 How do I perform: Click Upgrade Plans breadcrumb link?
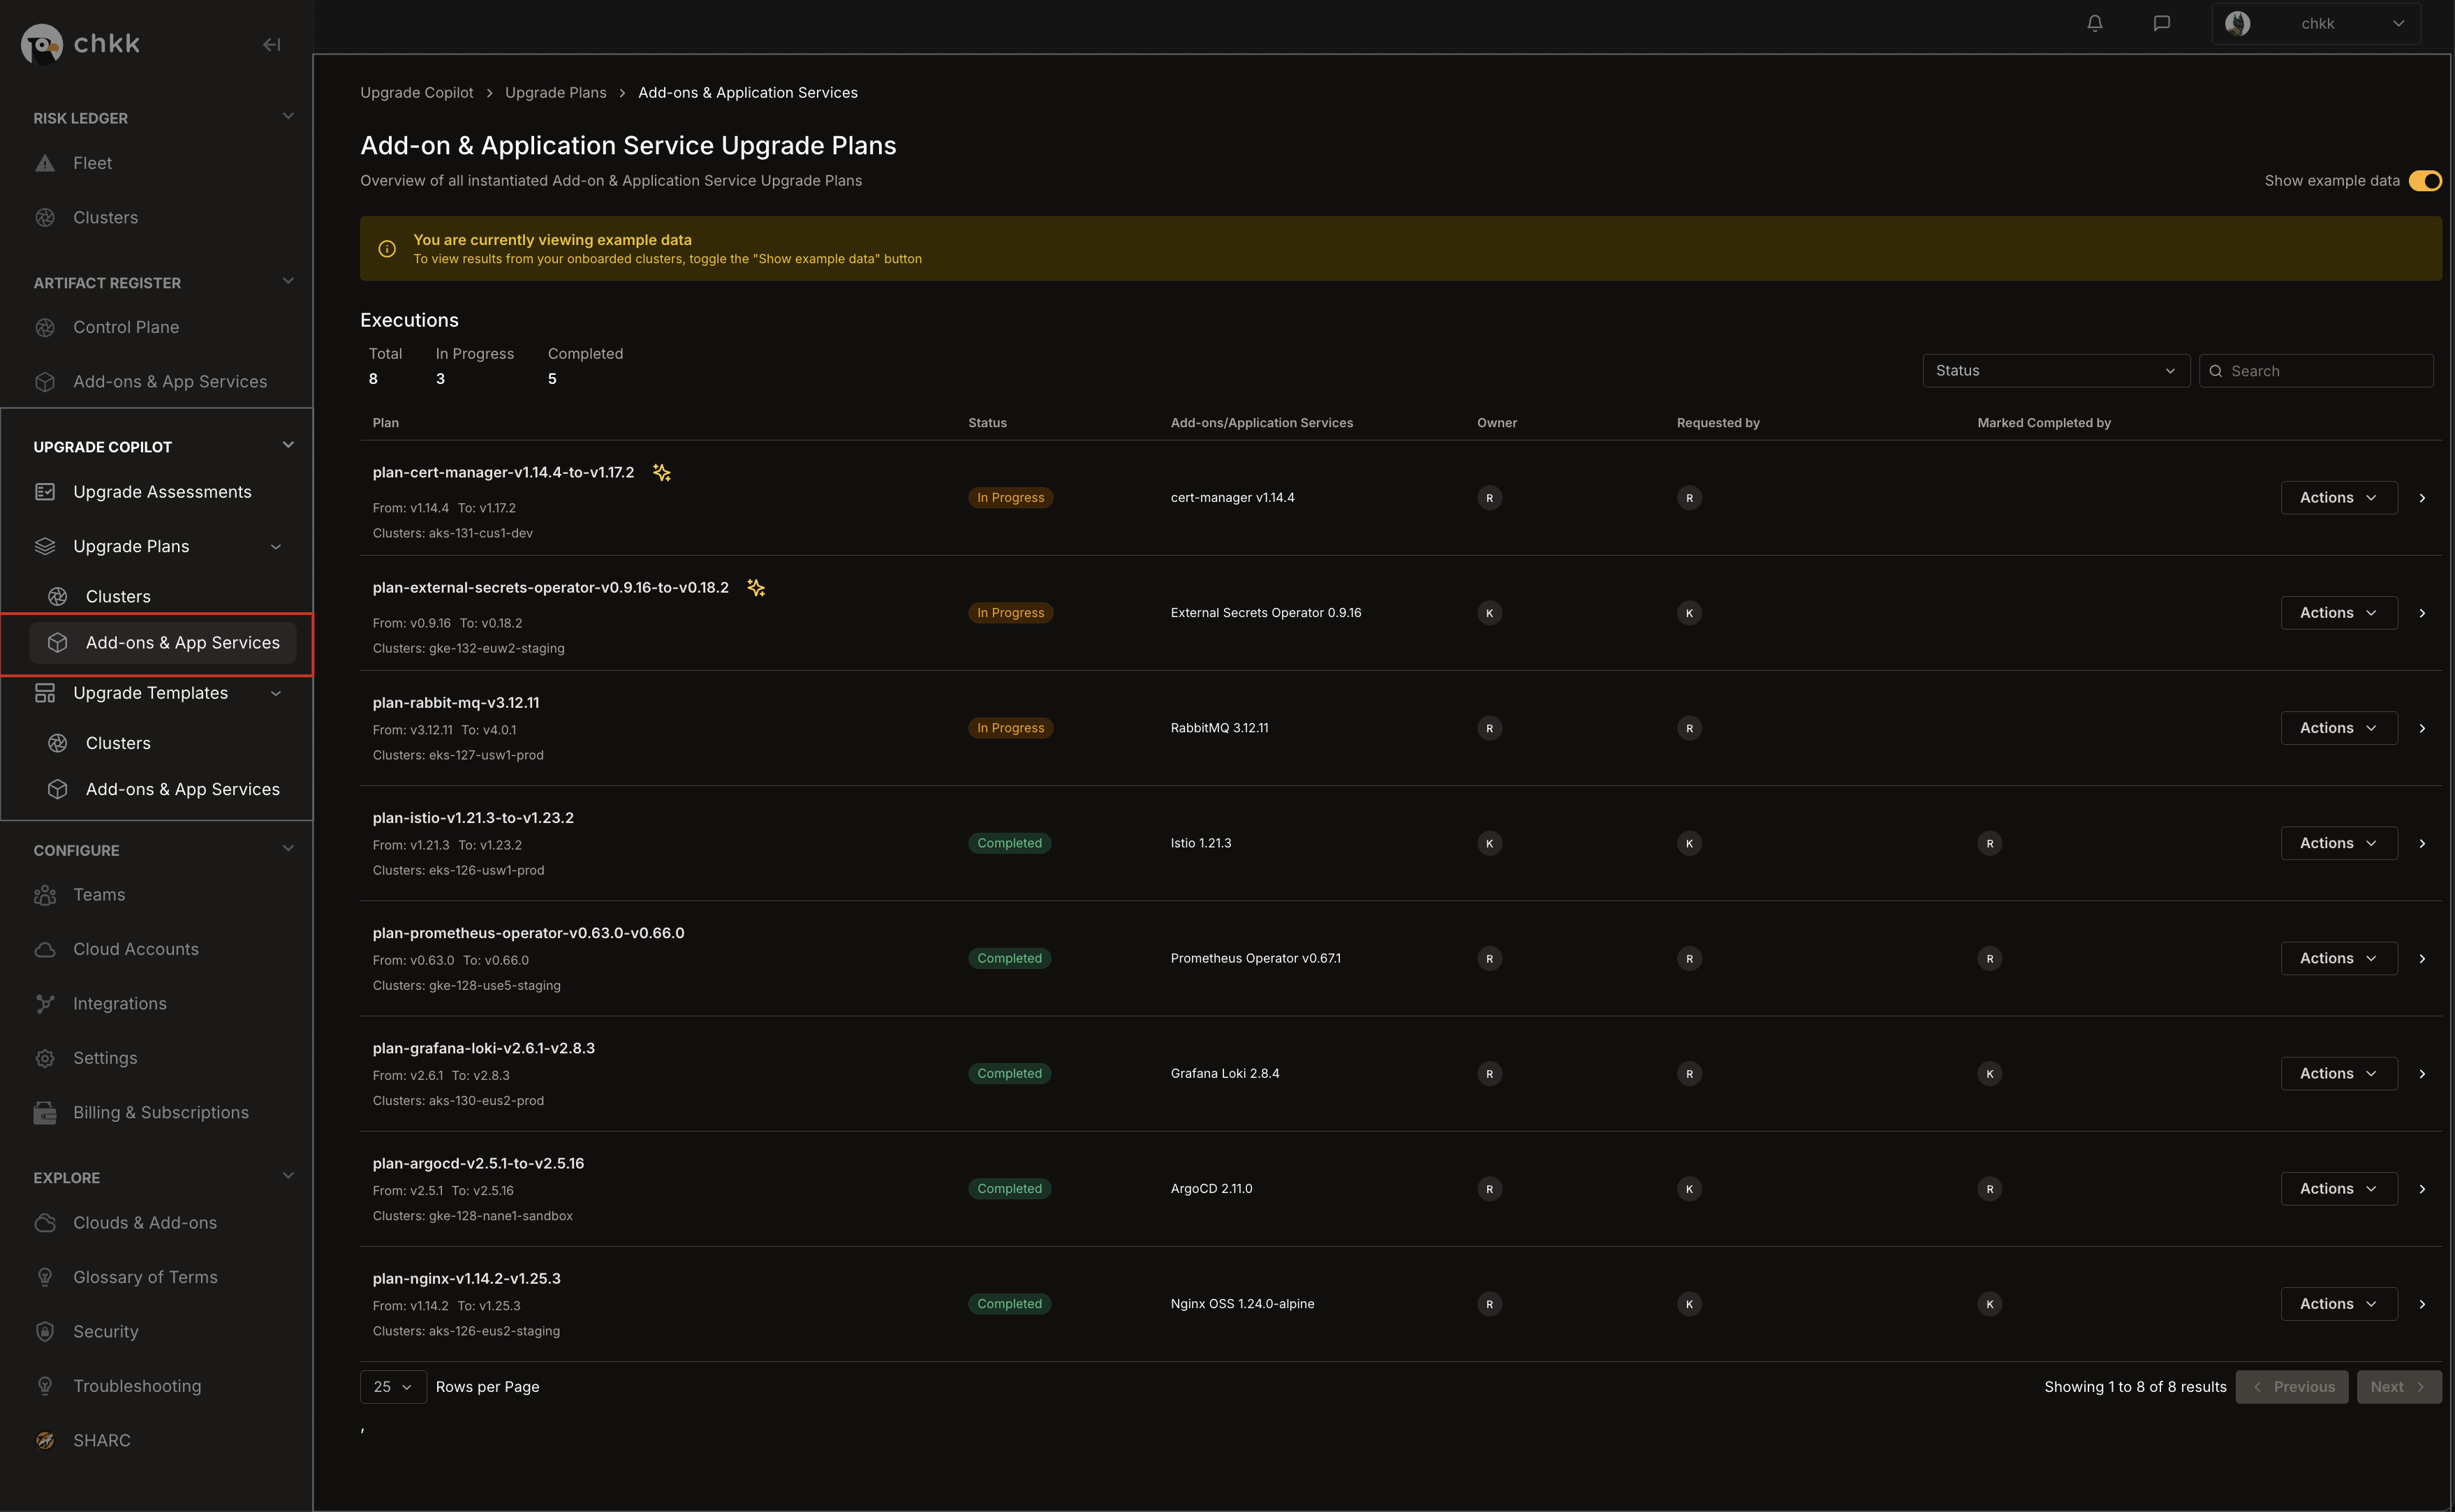[555, 93]
